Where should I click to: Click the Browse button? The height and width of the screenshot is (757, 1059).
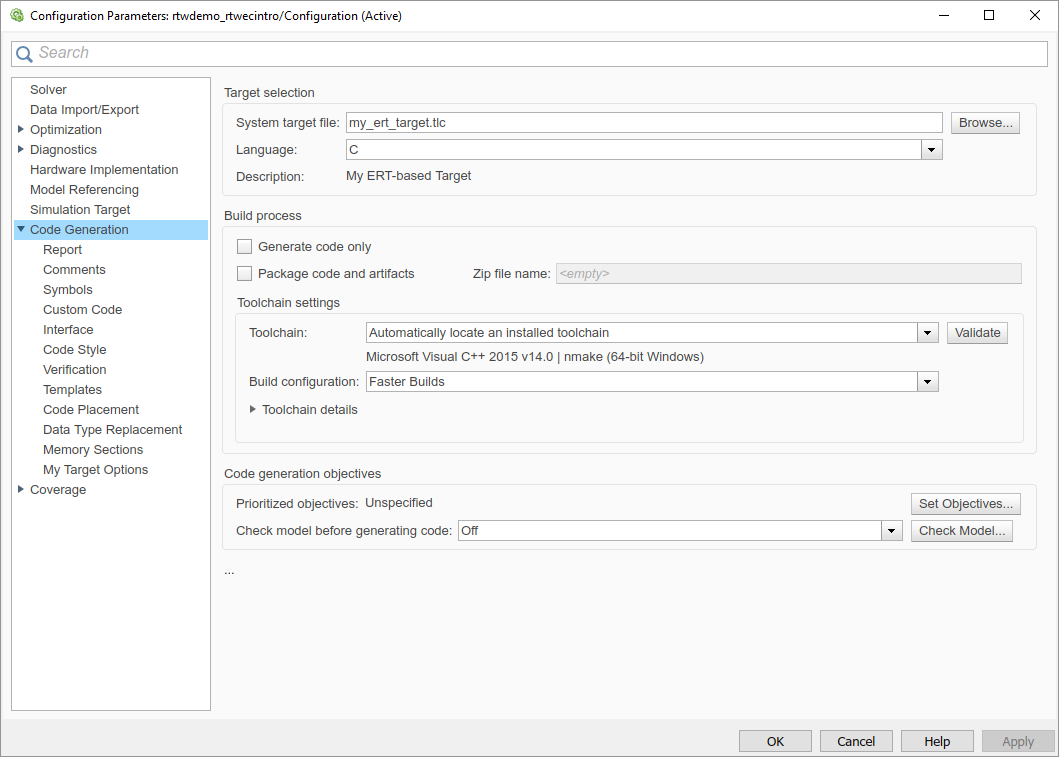point(985,123)
